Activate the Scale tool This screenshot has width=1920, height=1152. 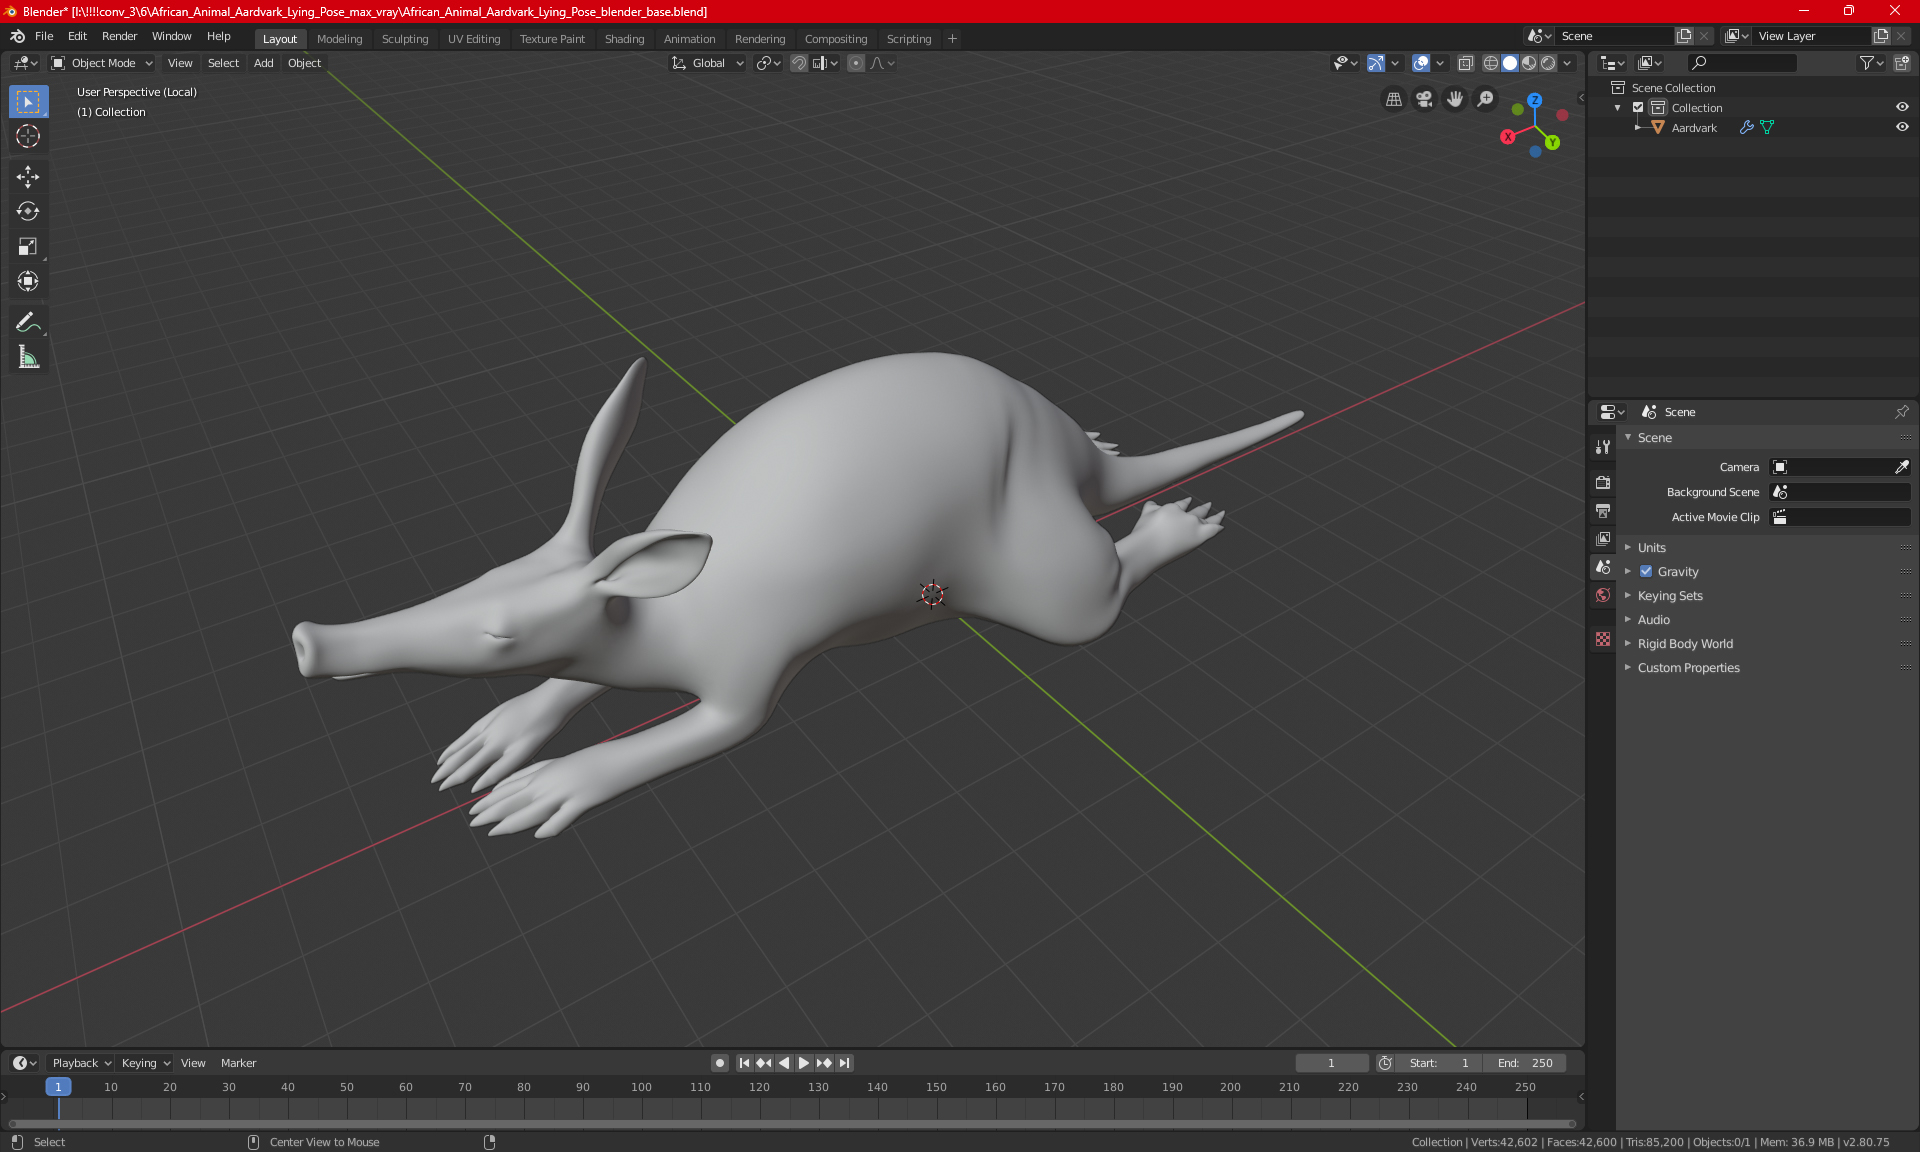tap(27, 246)
